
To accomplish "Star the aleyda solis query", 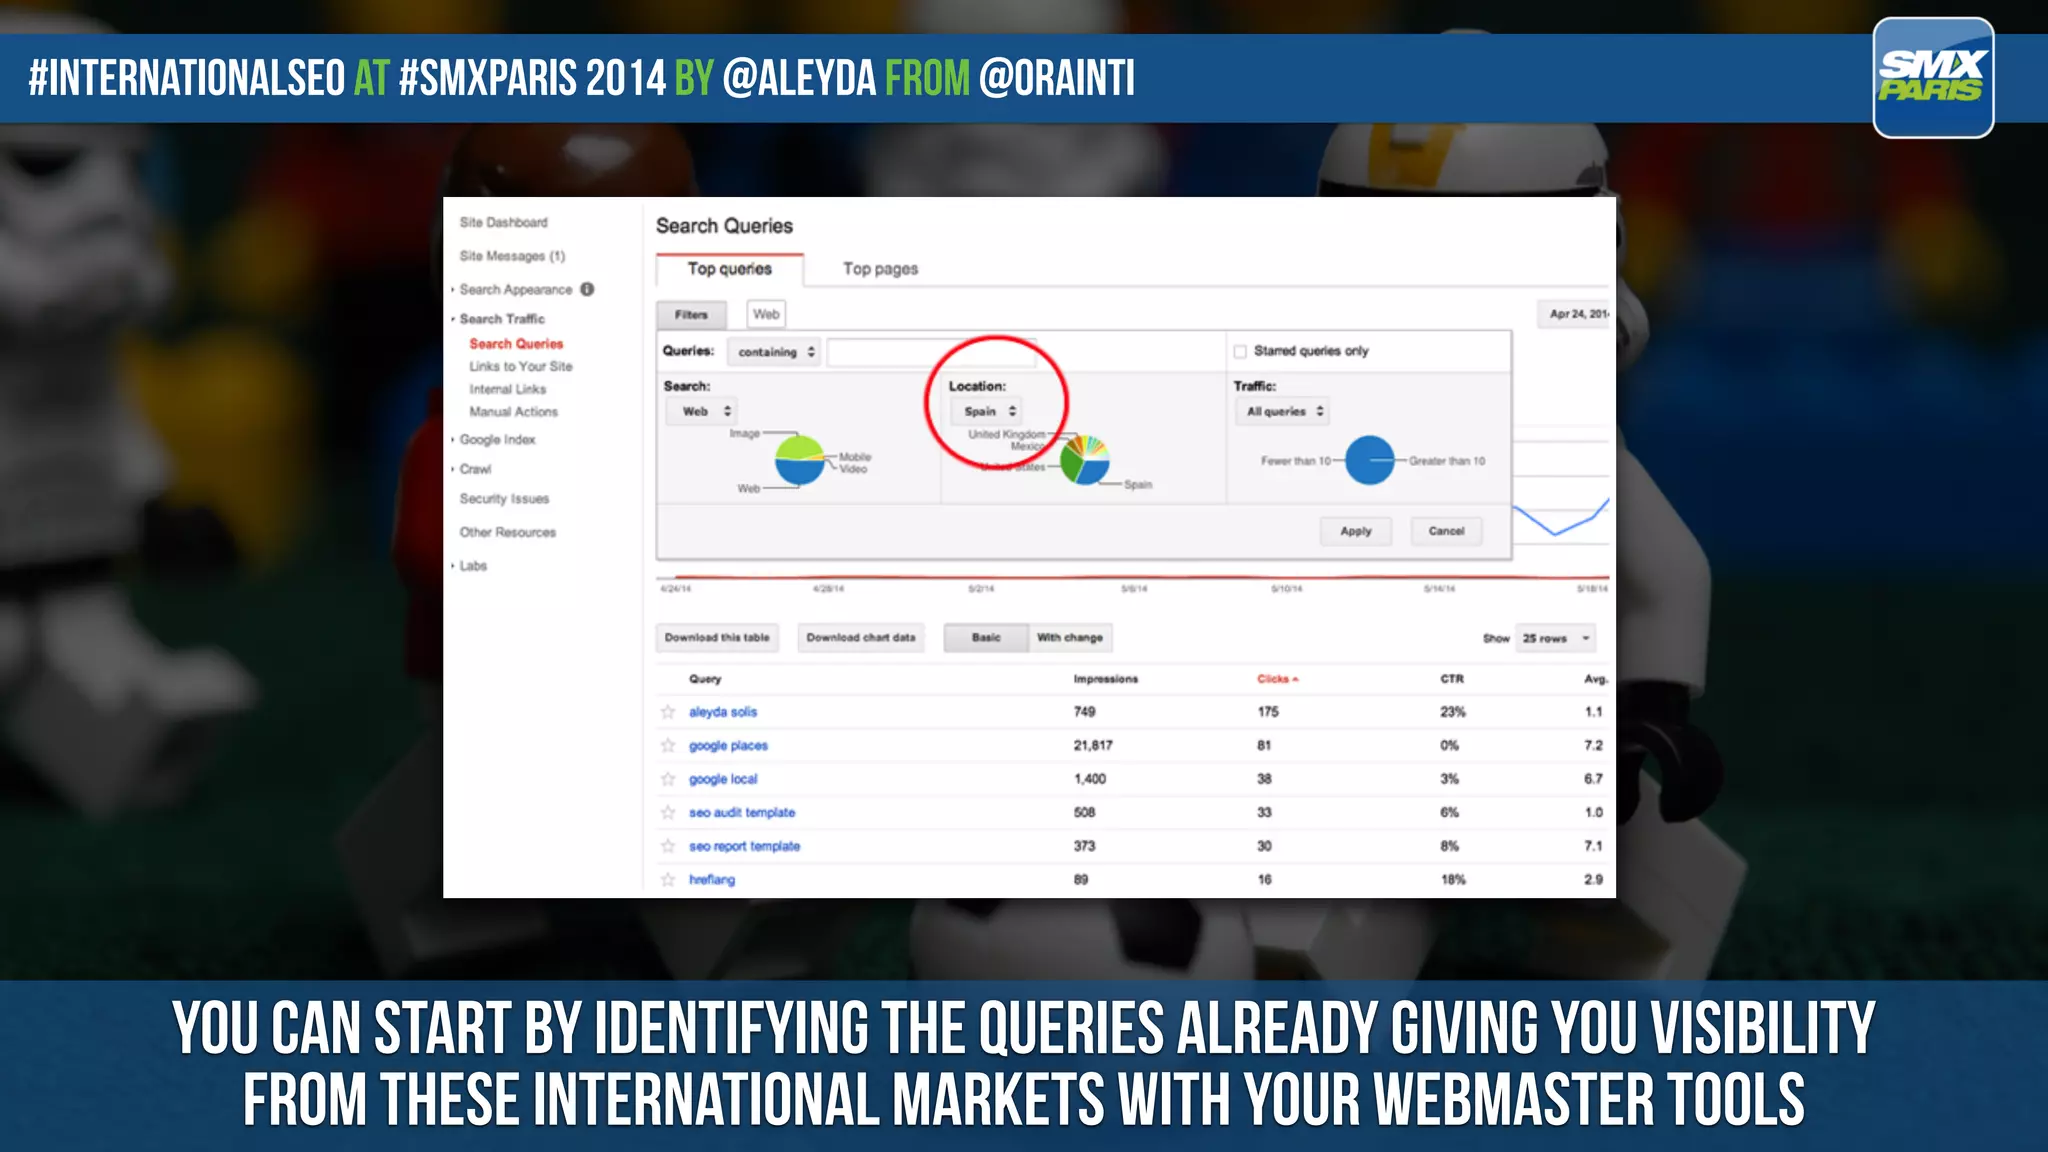I will 668,712.
